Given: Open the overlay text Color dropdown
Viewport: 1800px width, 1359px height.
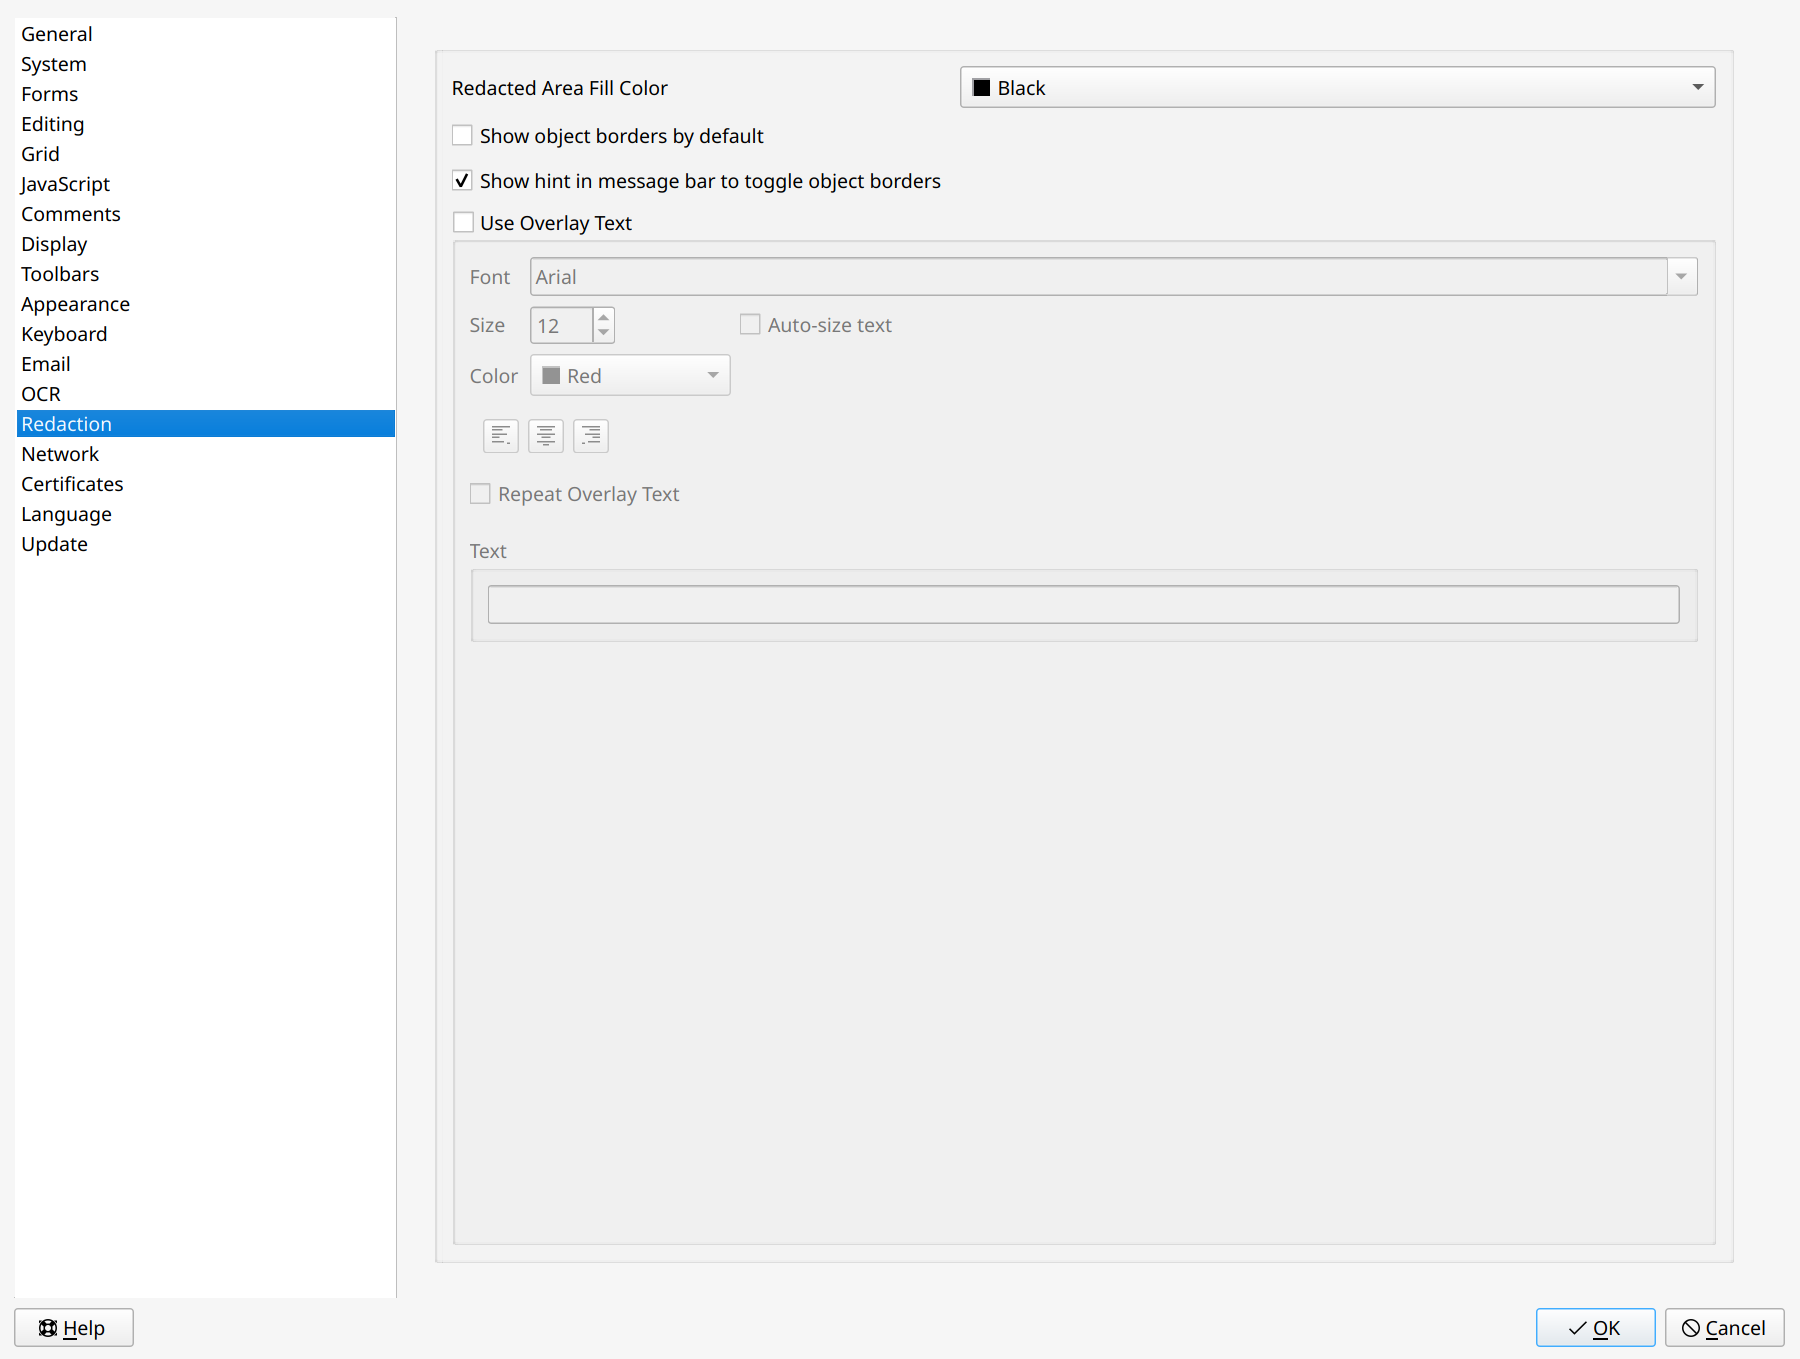Looking at the screenshot, I should pyautogui.click(x=711, y=375).
